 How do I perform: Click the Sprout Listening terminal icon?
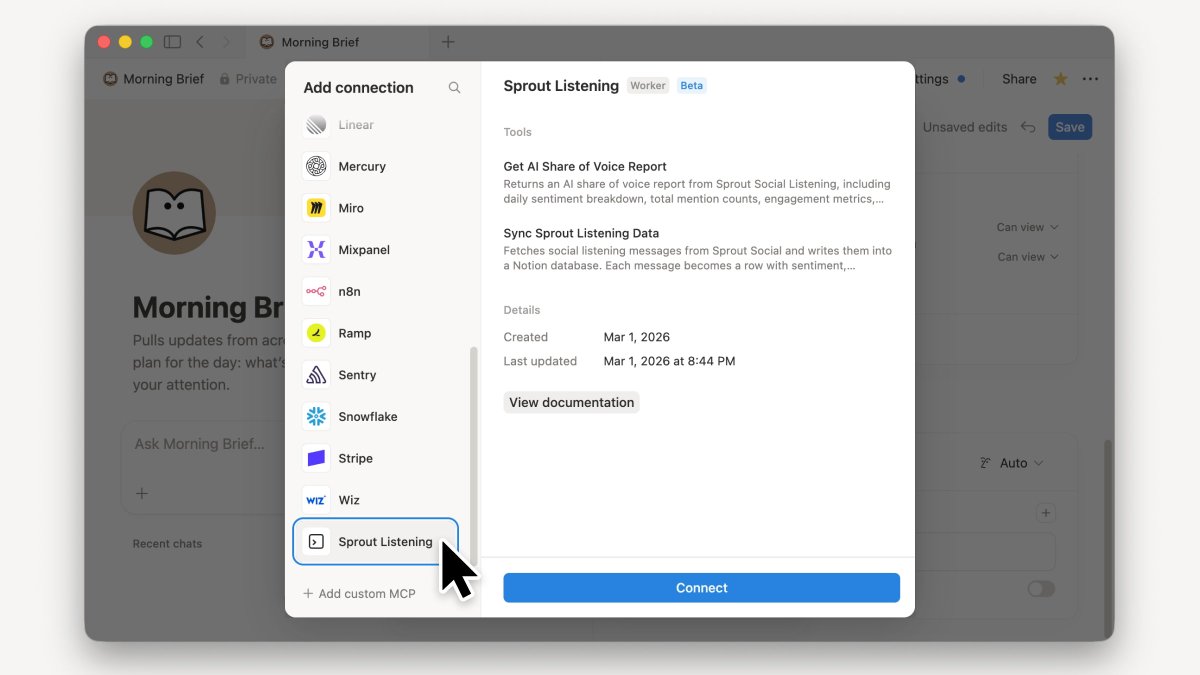316,542
